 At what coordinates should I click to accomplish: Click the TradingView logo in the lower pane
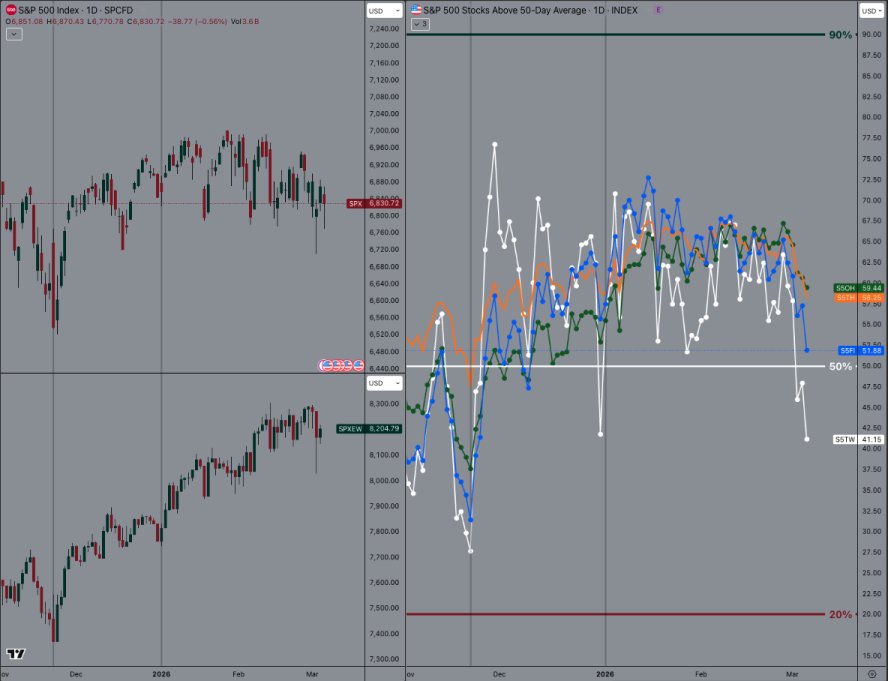[x=16, y=653]
